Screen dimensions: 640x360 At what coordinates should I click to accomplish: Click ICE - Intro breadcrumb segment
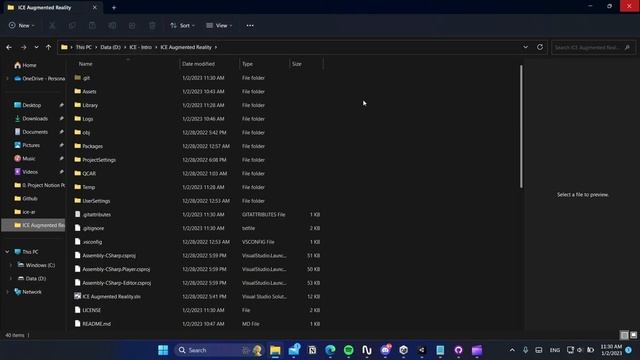click(140, 47)
